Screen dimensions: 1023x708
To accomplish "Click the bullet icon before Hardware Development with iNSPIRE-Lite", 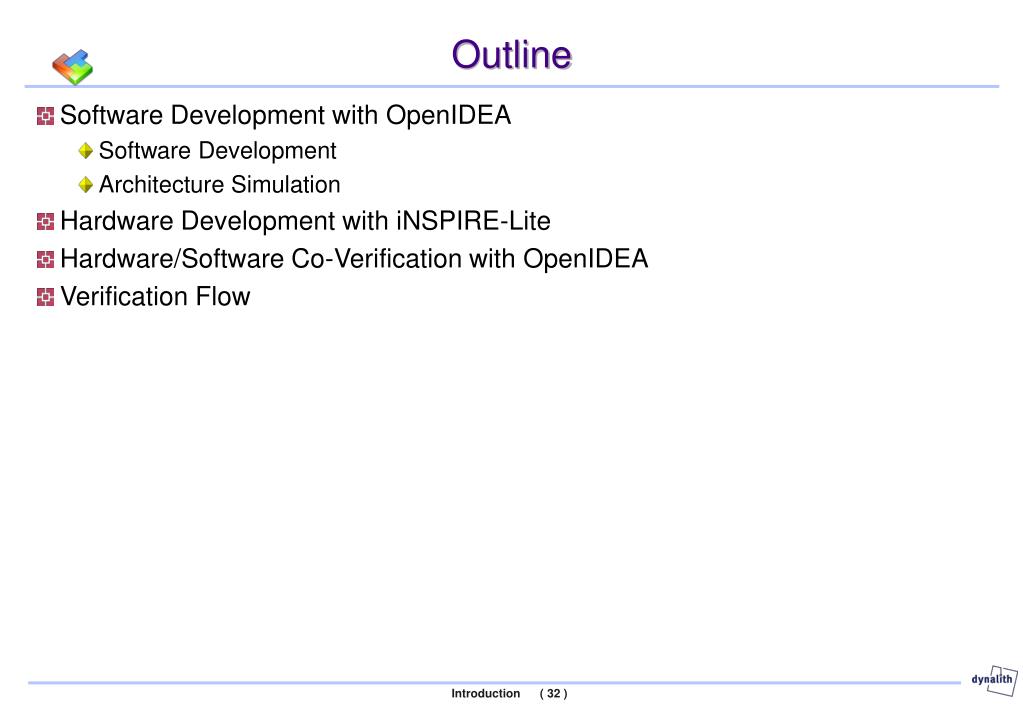I will coord(45,222).
